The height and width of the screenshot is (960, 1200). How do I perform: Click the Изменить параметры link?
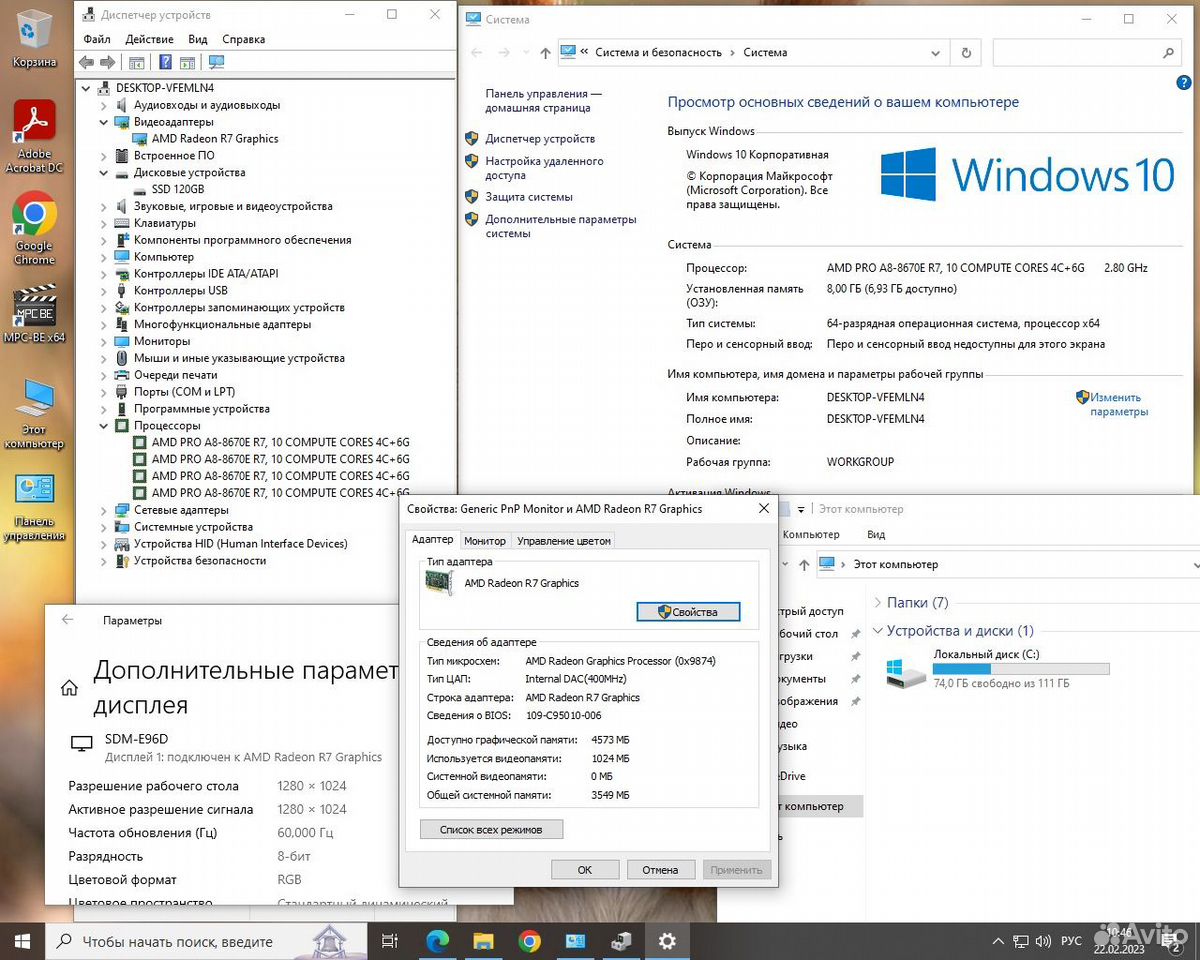click(1119, 404)
